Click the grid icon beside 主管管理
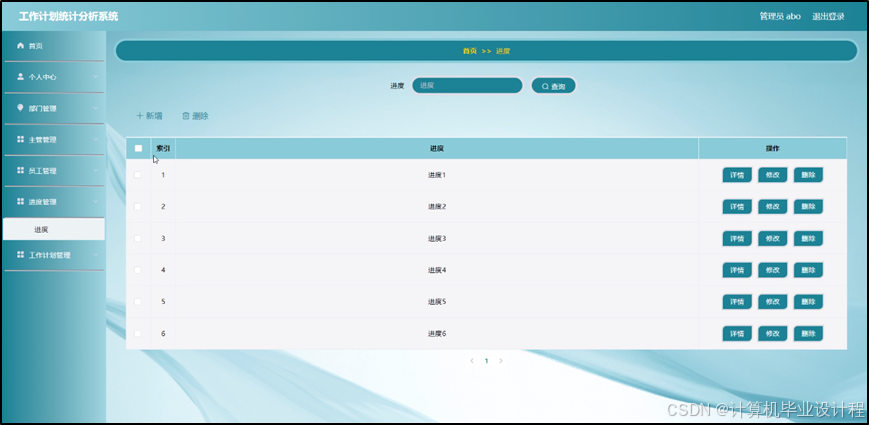 [21, 139]
